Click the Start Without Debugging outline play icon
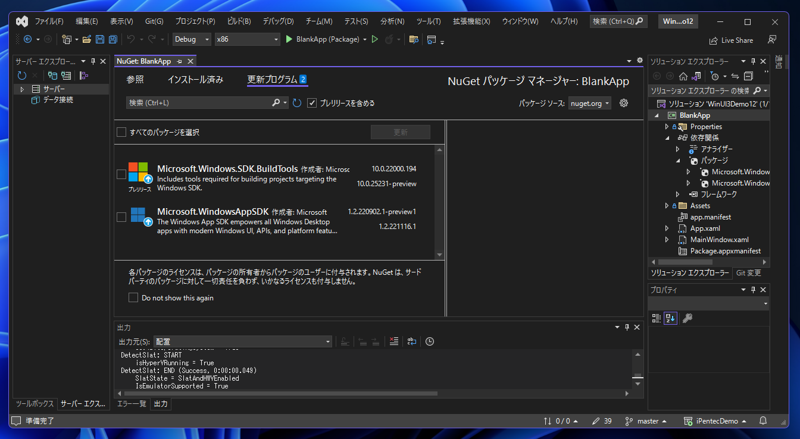800x439 pixels. point(375,39)
